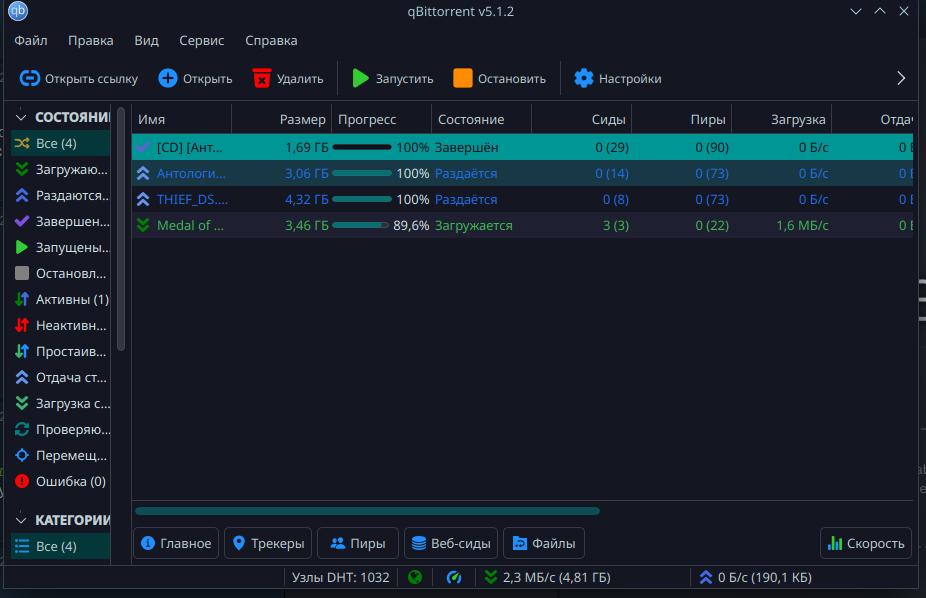926x598 pixels.
Task: Filter by downloading torrents 'Загружаю...'
Action: (x=60, y=169)
